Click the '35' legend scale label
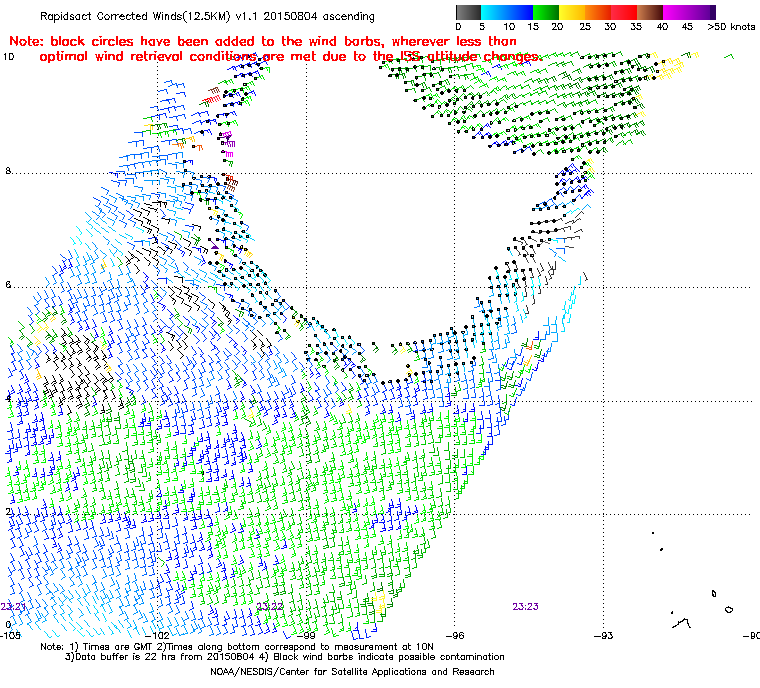 pos(636,27)
